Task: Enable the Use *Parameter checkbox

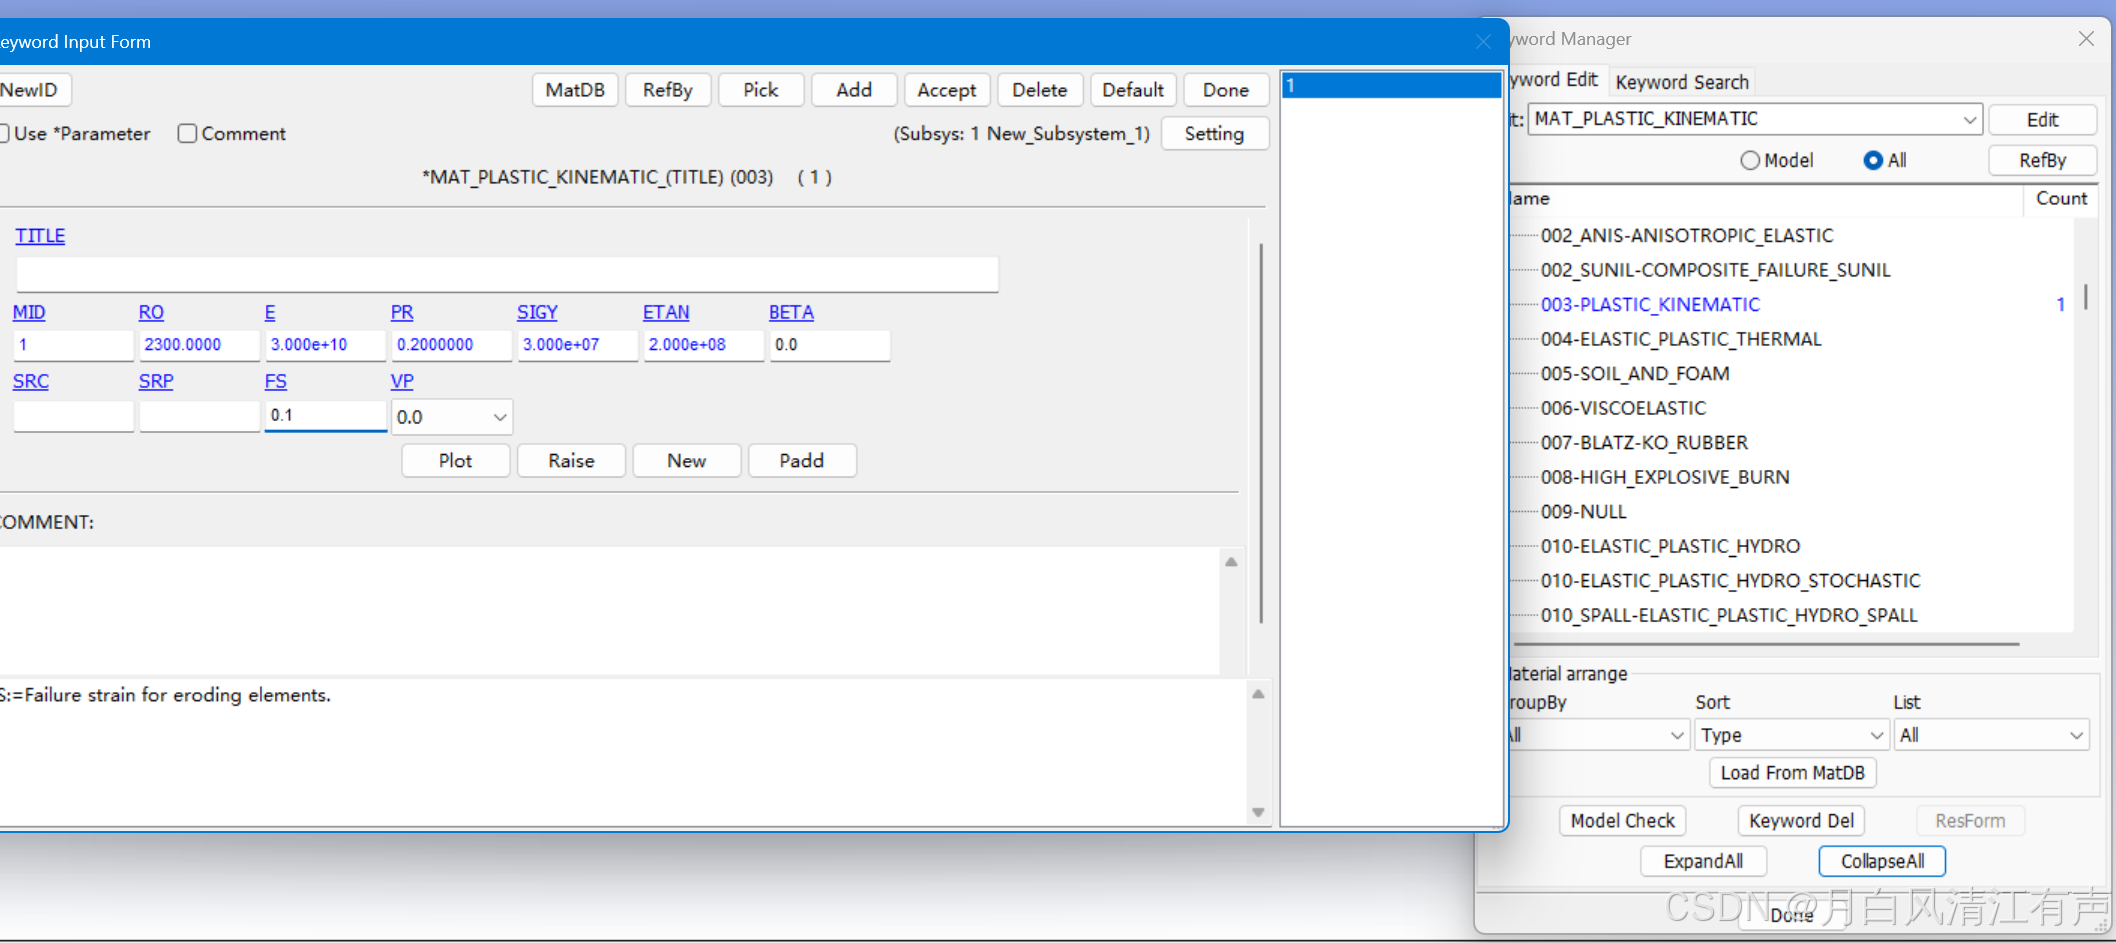Action: point(4,133)
